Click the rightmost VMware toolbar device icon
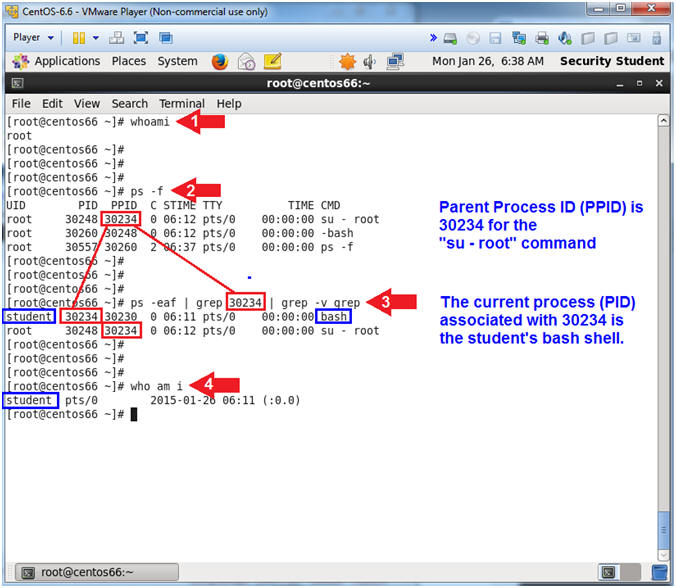 [657, 38]
